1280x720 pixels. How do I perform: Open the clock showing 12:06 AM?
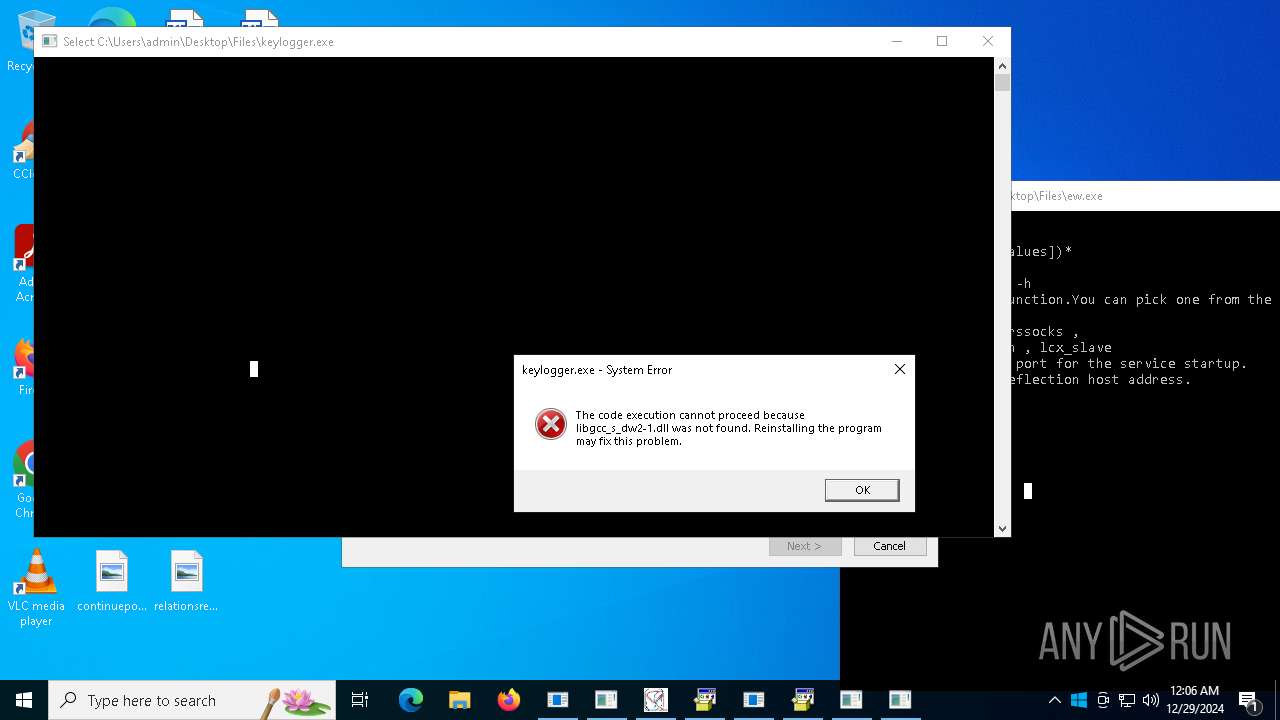coord(1194,700)
